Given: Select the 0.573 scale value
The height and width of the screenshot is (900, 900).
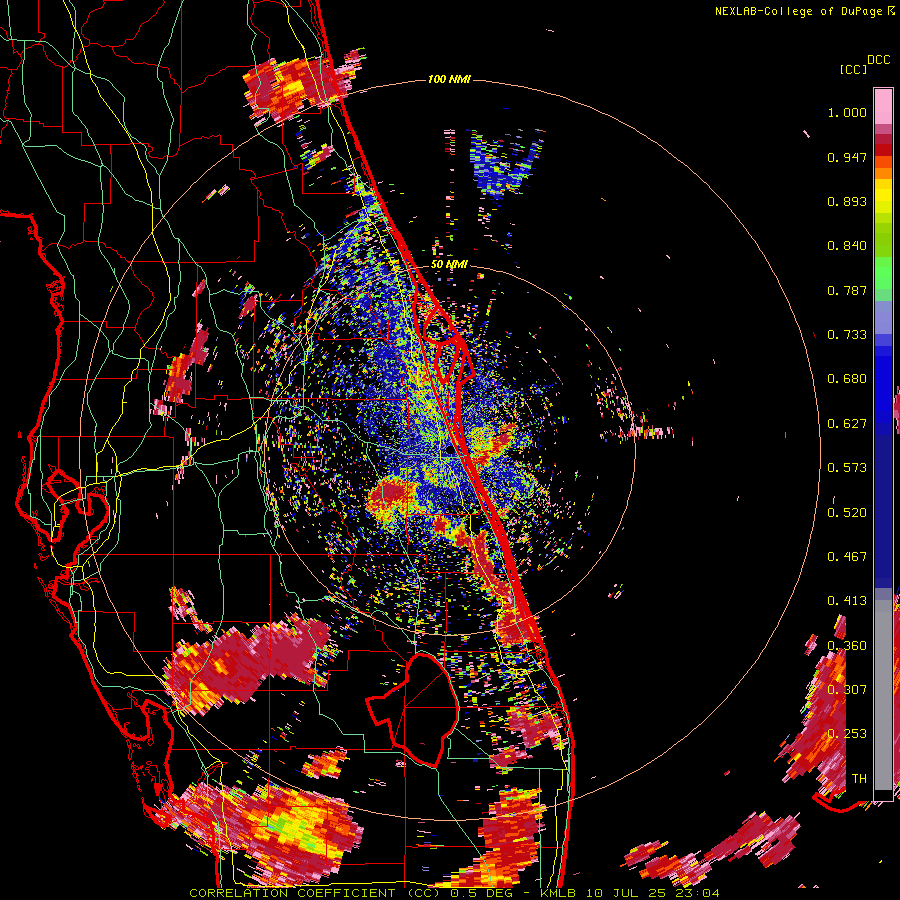Looking at the screenshot, I should coord(847,468).
